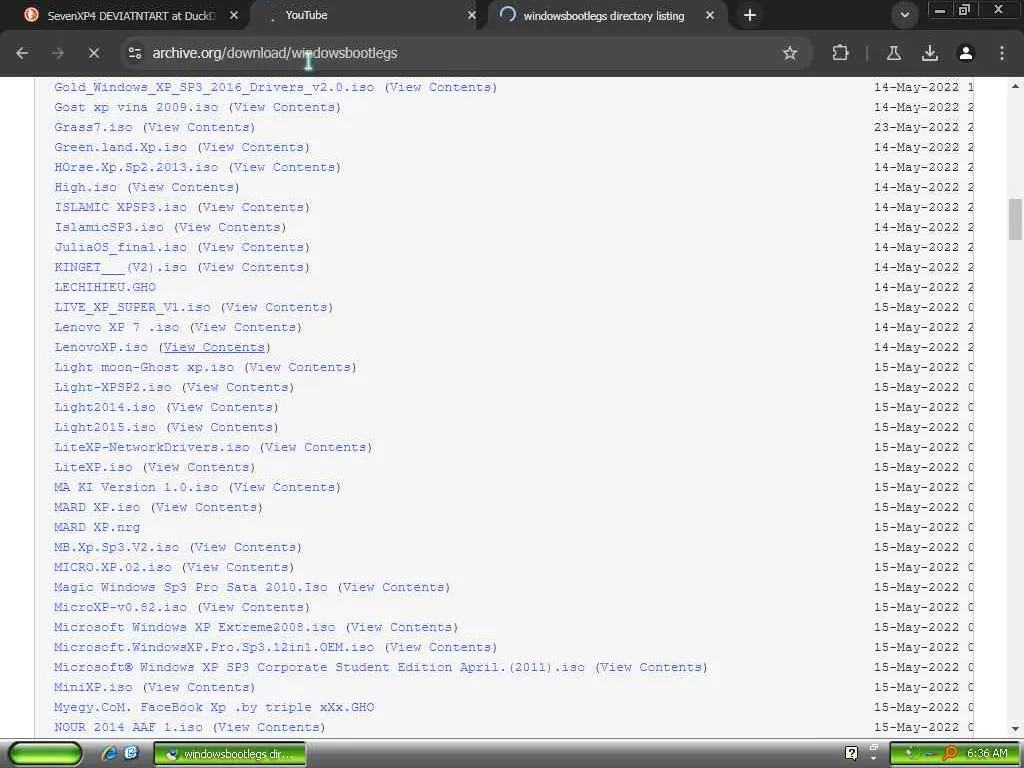Download Grass7.iso file

(93, 127)
